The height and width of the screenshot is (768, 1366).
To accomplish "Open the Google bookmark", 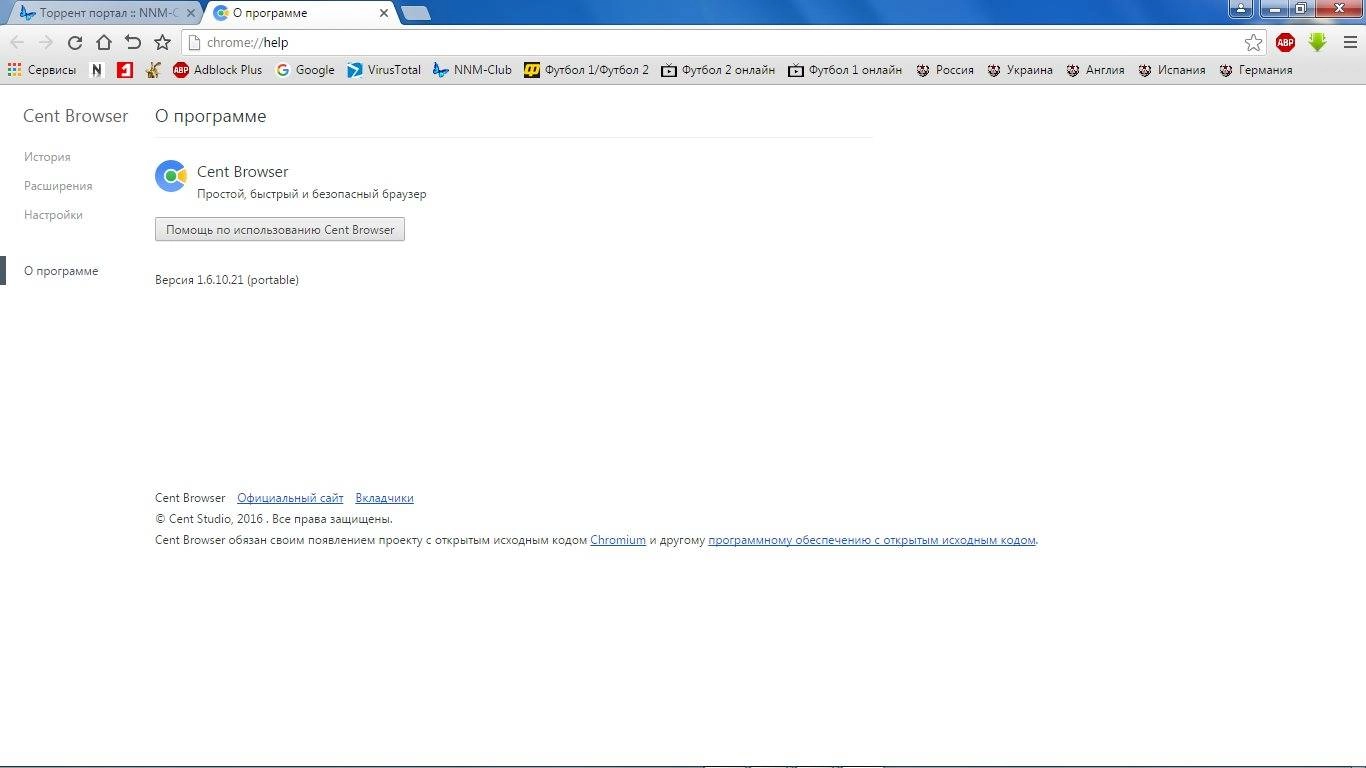I will pos(305,70).
